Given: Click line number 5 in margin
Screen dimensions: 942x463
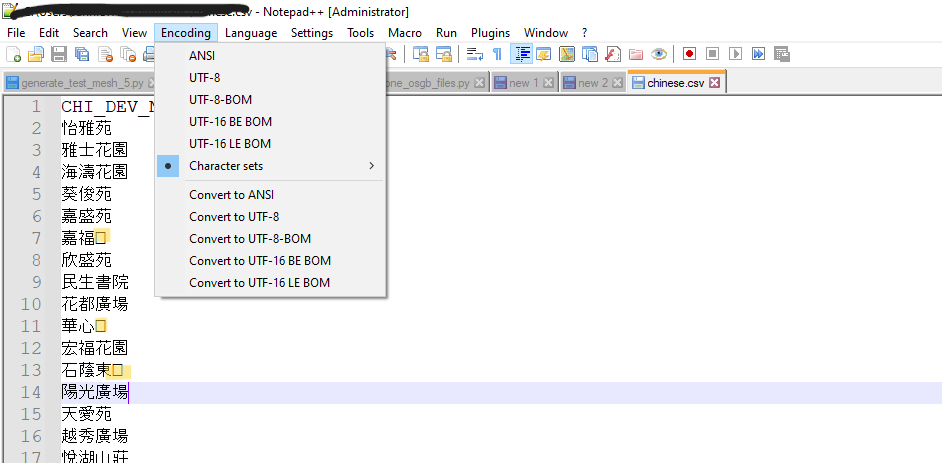Looking at the screenshot, I should (36, 194).
